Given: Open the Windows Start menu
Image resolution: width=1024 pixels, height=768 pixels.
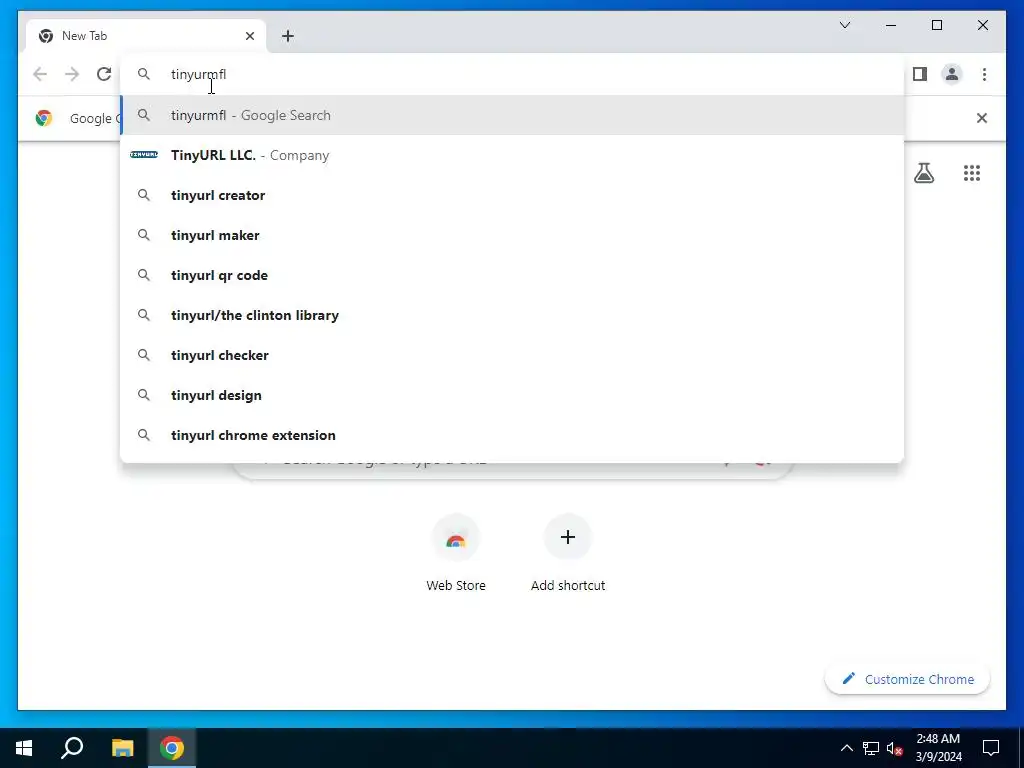Looking at the screenshot, I should (x=24, y=748).
